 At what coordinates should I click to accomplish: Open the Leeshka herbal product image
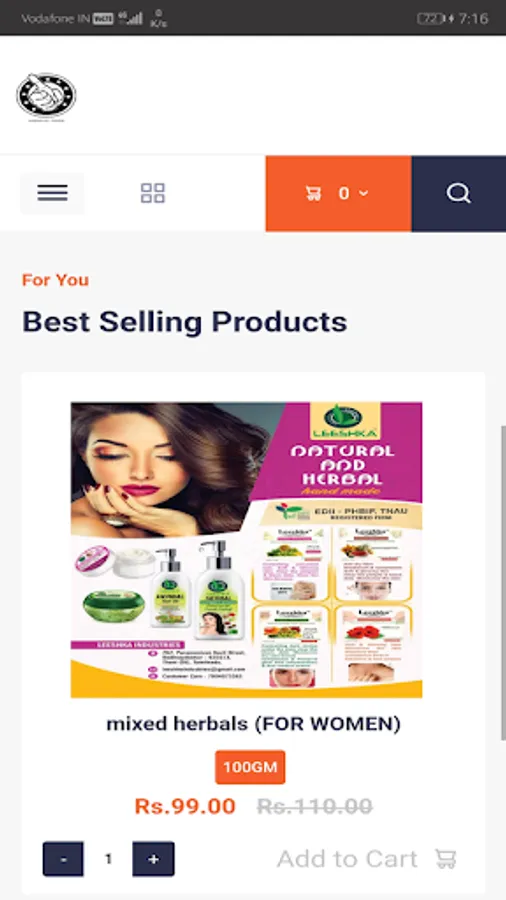[247, 550]
